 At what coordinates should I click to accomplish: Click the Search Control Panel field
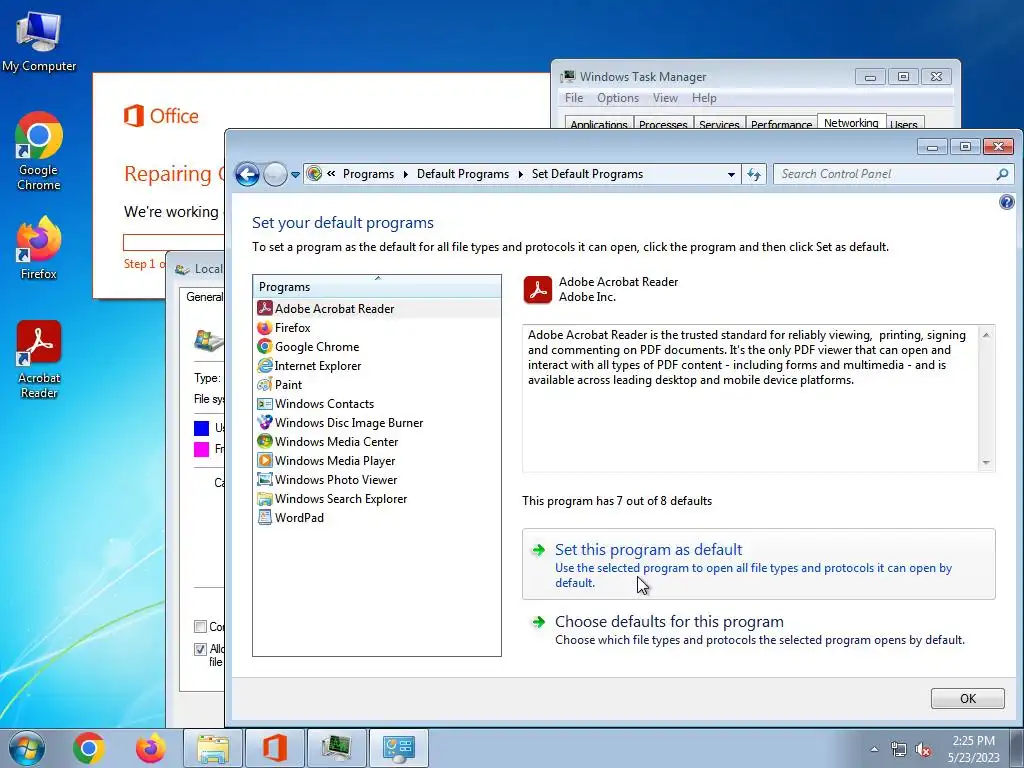point(886,174)
